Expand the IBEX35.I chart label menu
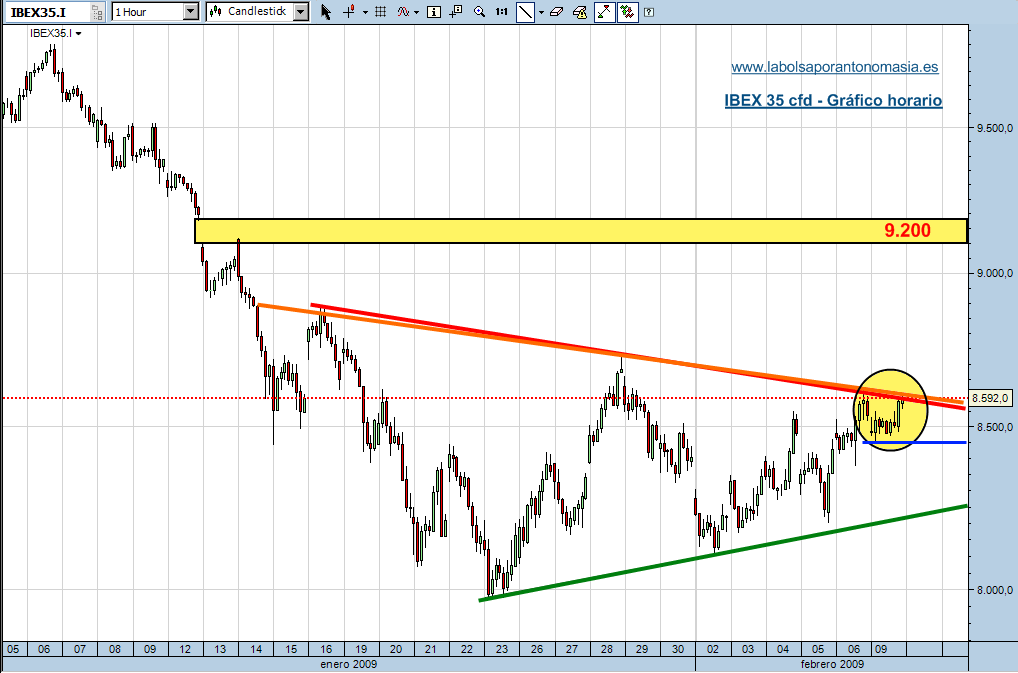This screenshot has width=1018, height=673. [x=79, y=33]
